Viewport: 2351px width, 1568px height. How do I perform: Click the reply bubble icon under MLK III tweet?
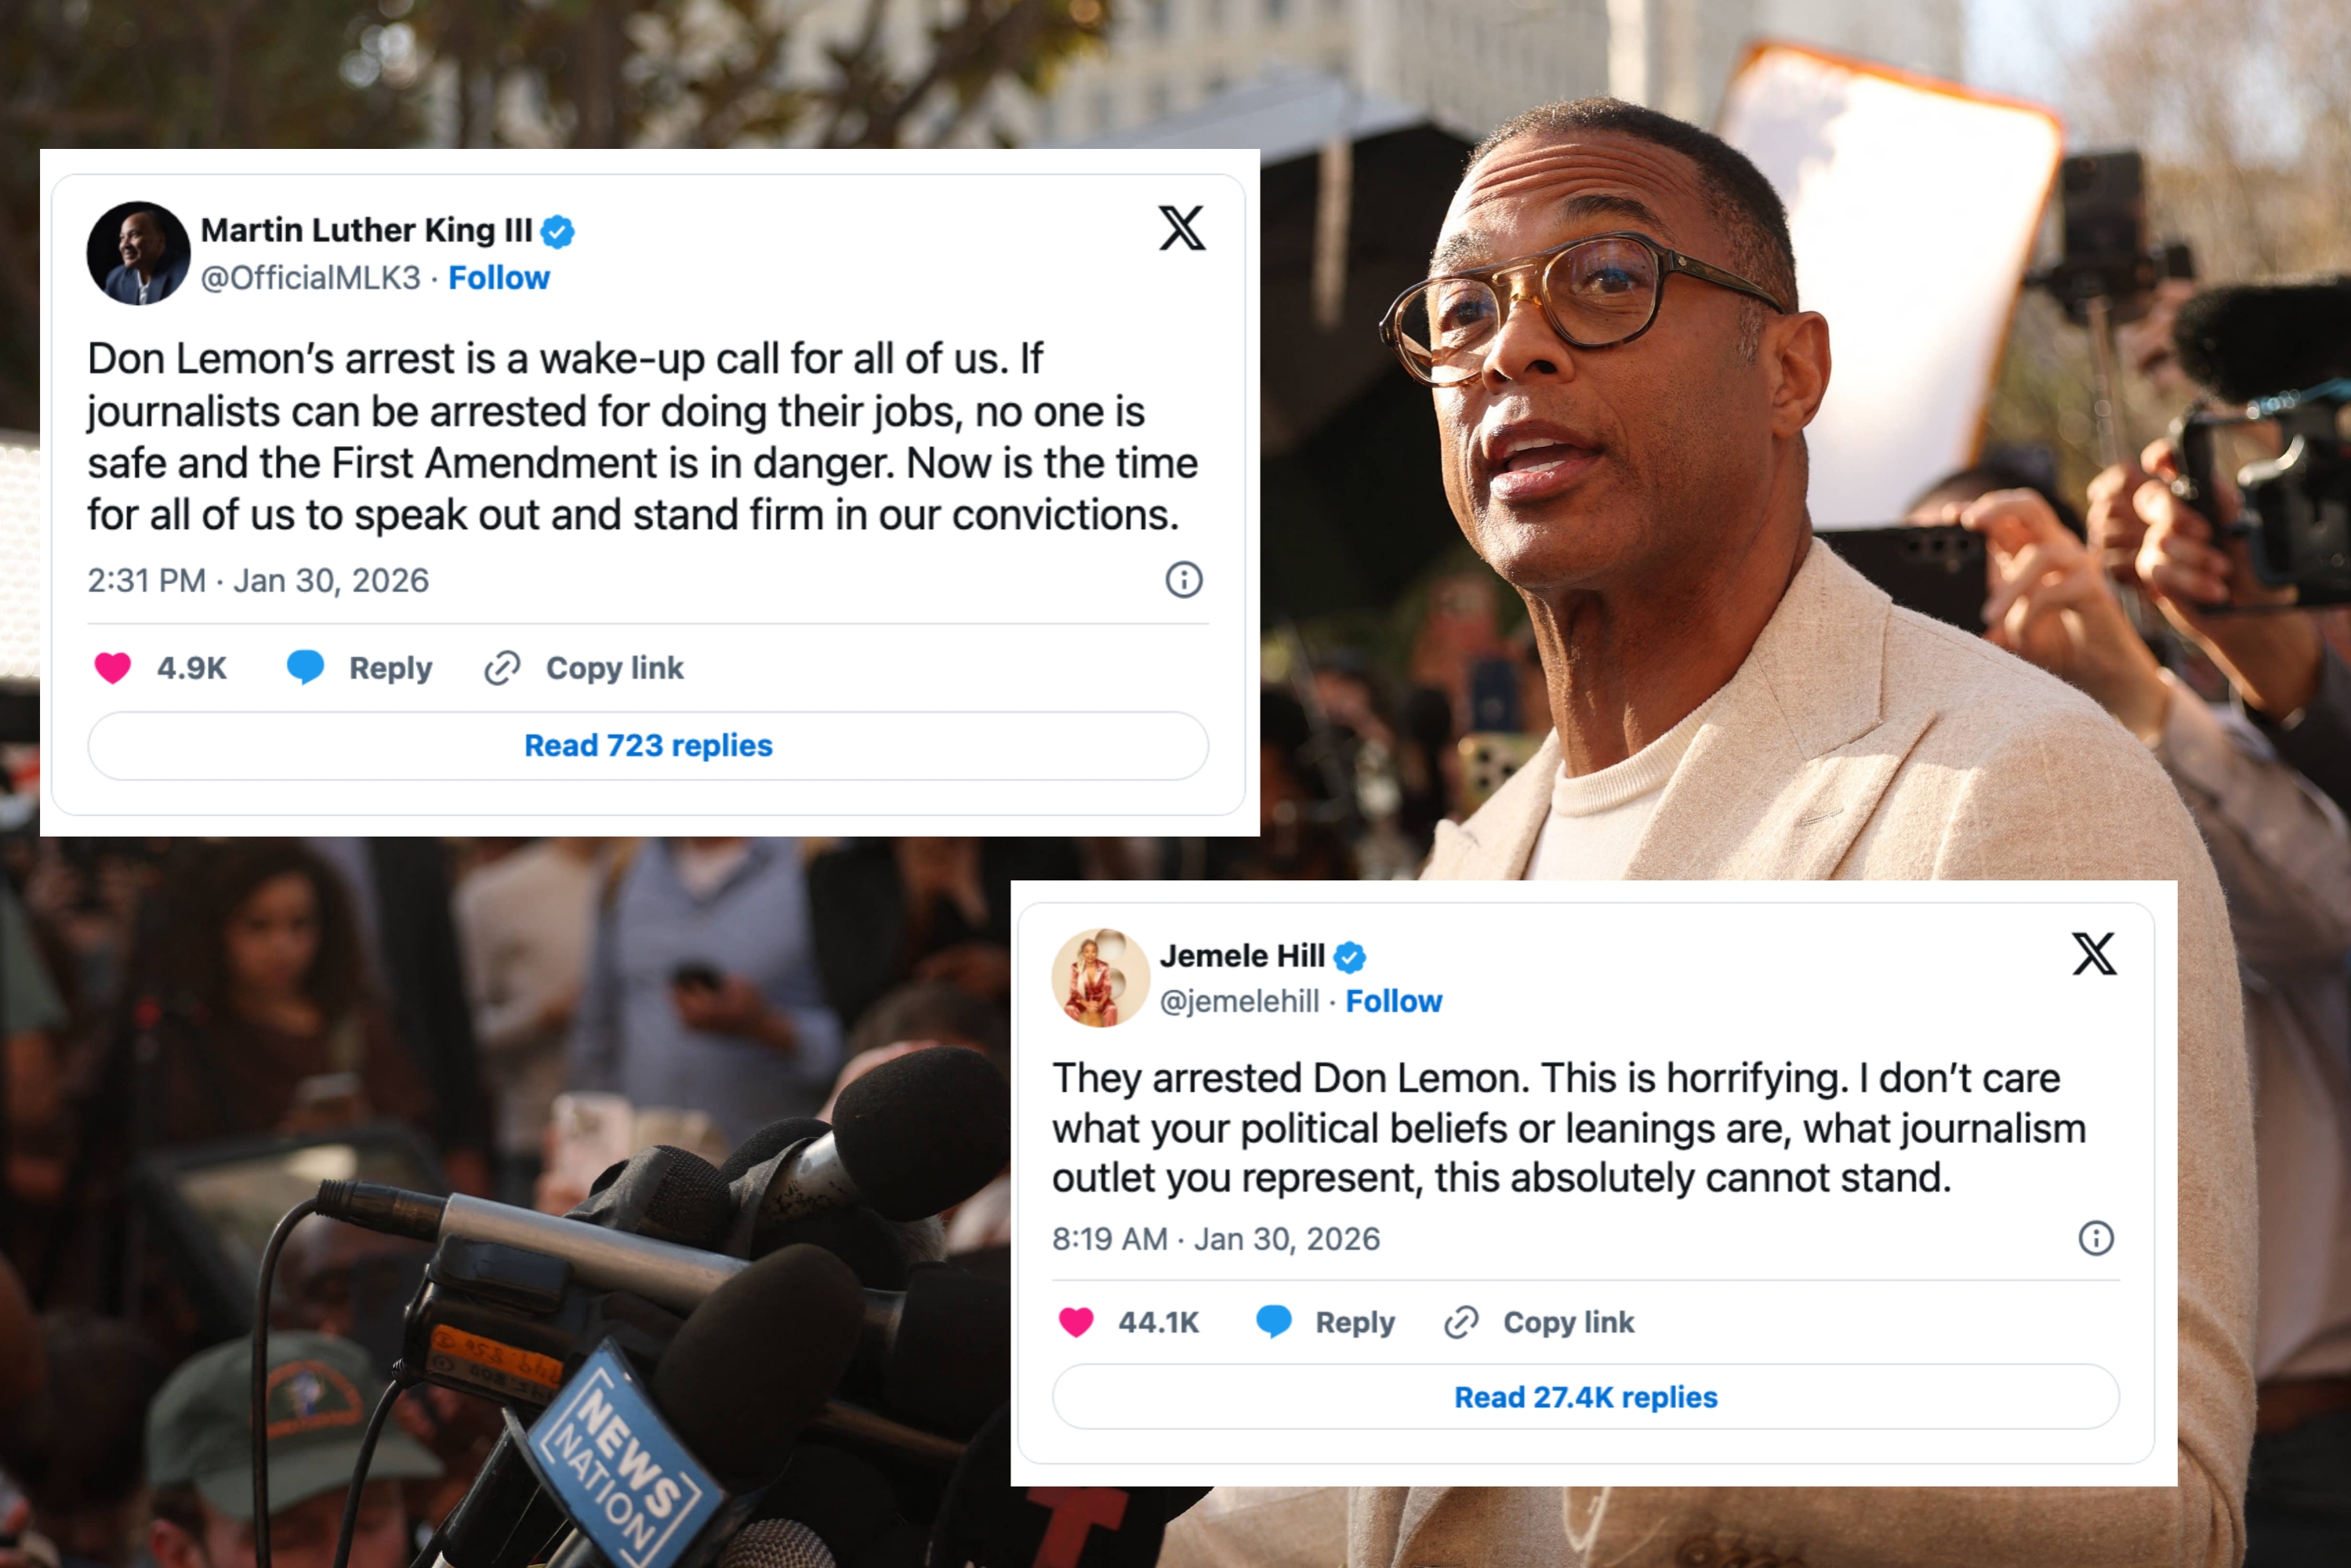[305, 667]
